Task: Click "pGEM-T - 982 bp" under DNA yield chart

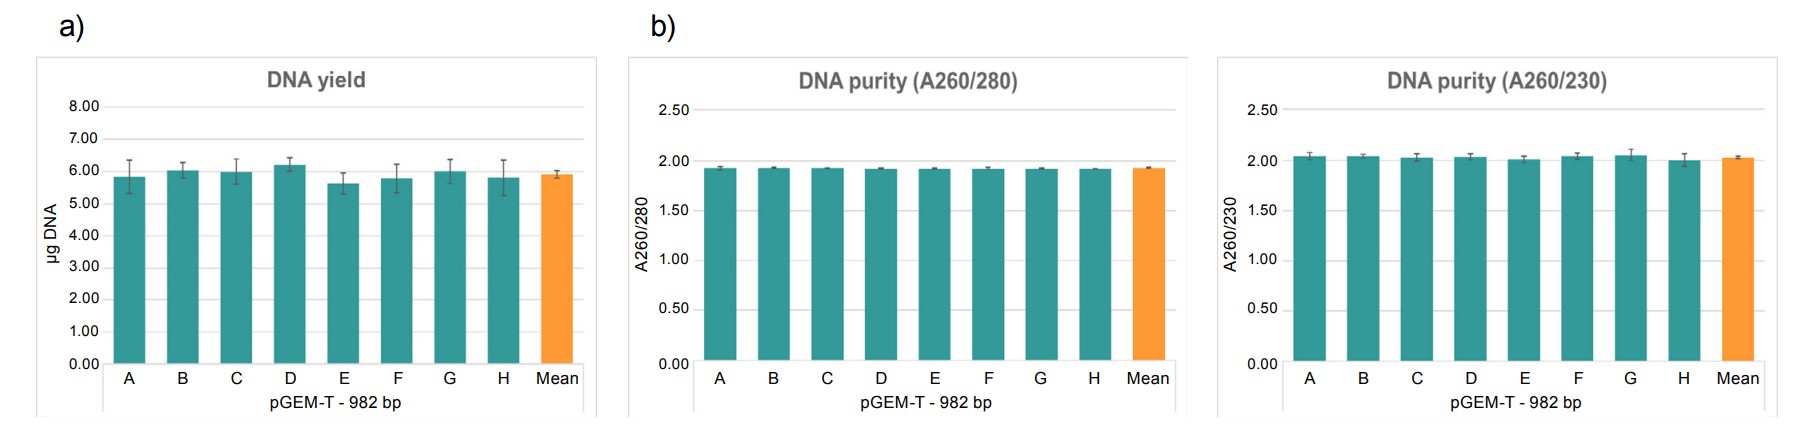Action: click(x=335, y=403)
